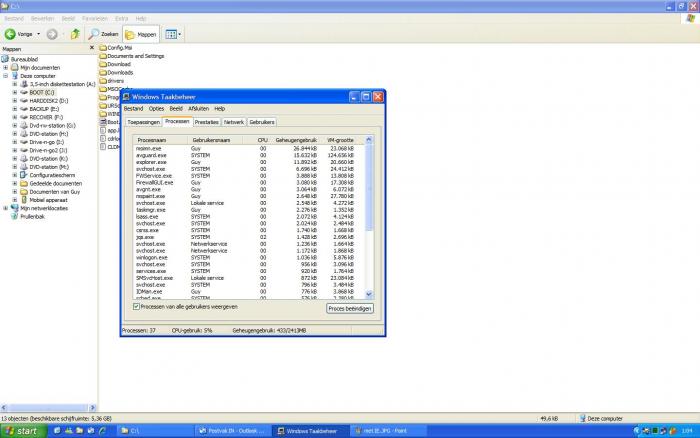Go up one folder level icon
The width and height of the screenshot is (700, 438).
point(75,34)
